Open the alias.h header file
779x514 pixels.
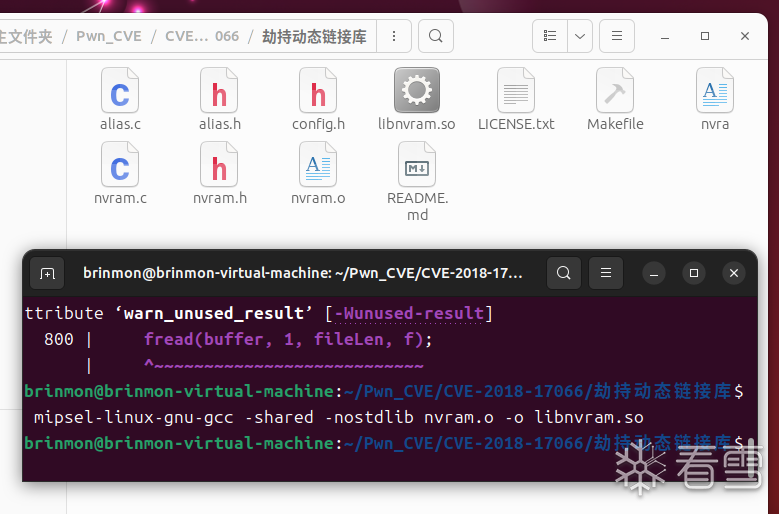[x=220, y=100]
